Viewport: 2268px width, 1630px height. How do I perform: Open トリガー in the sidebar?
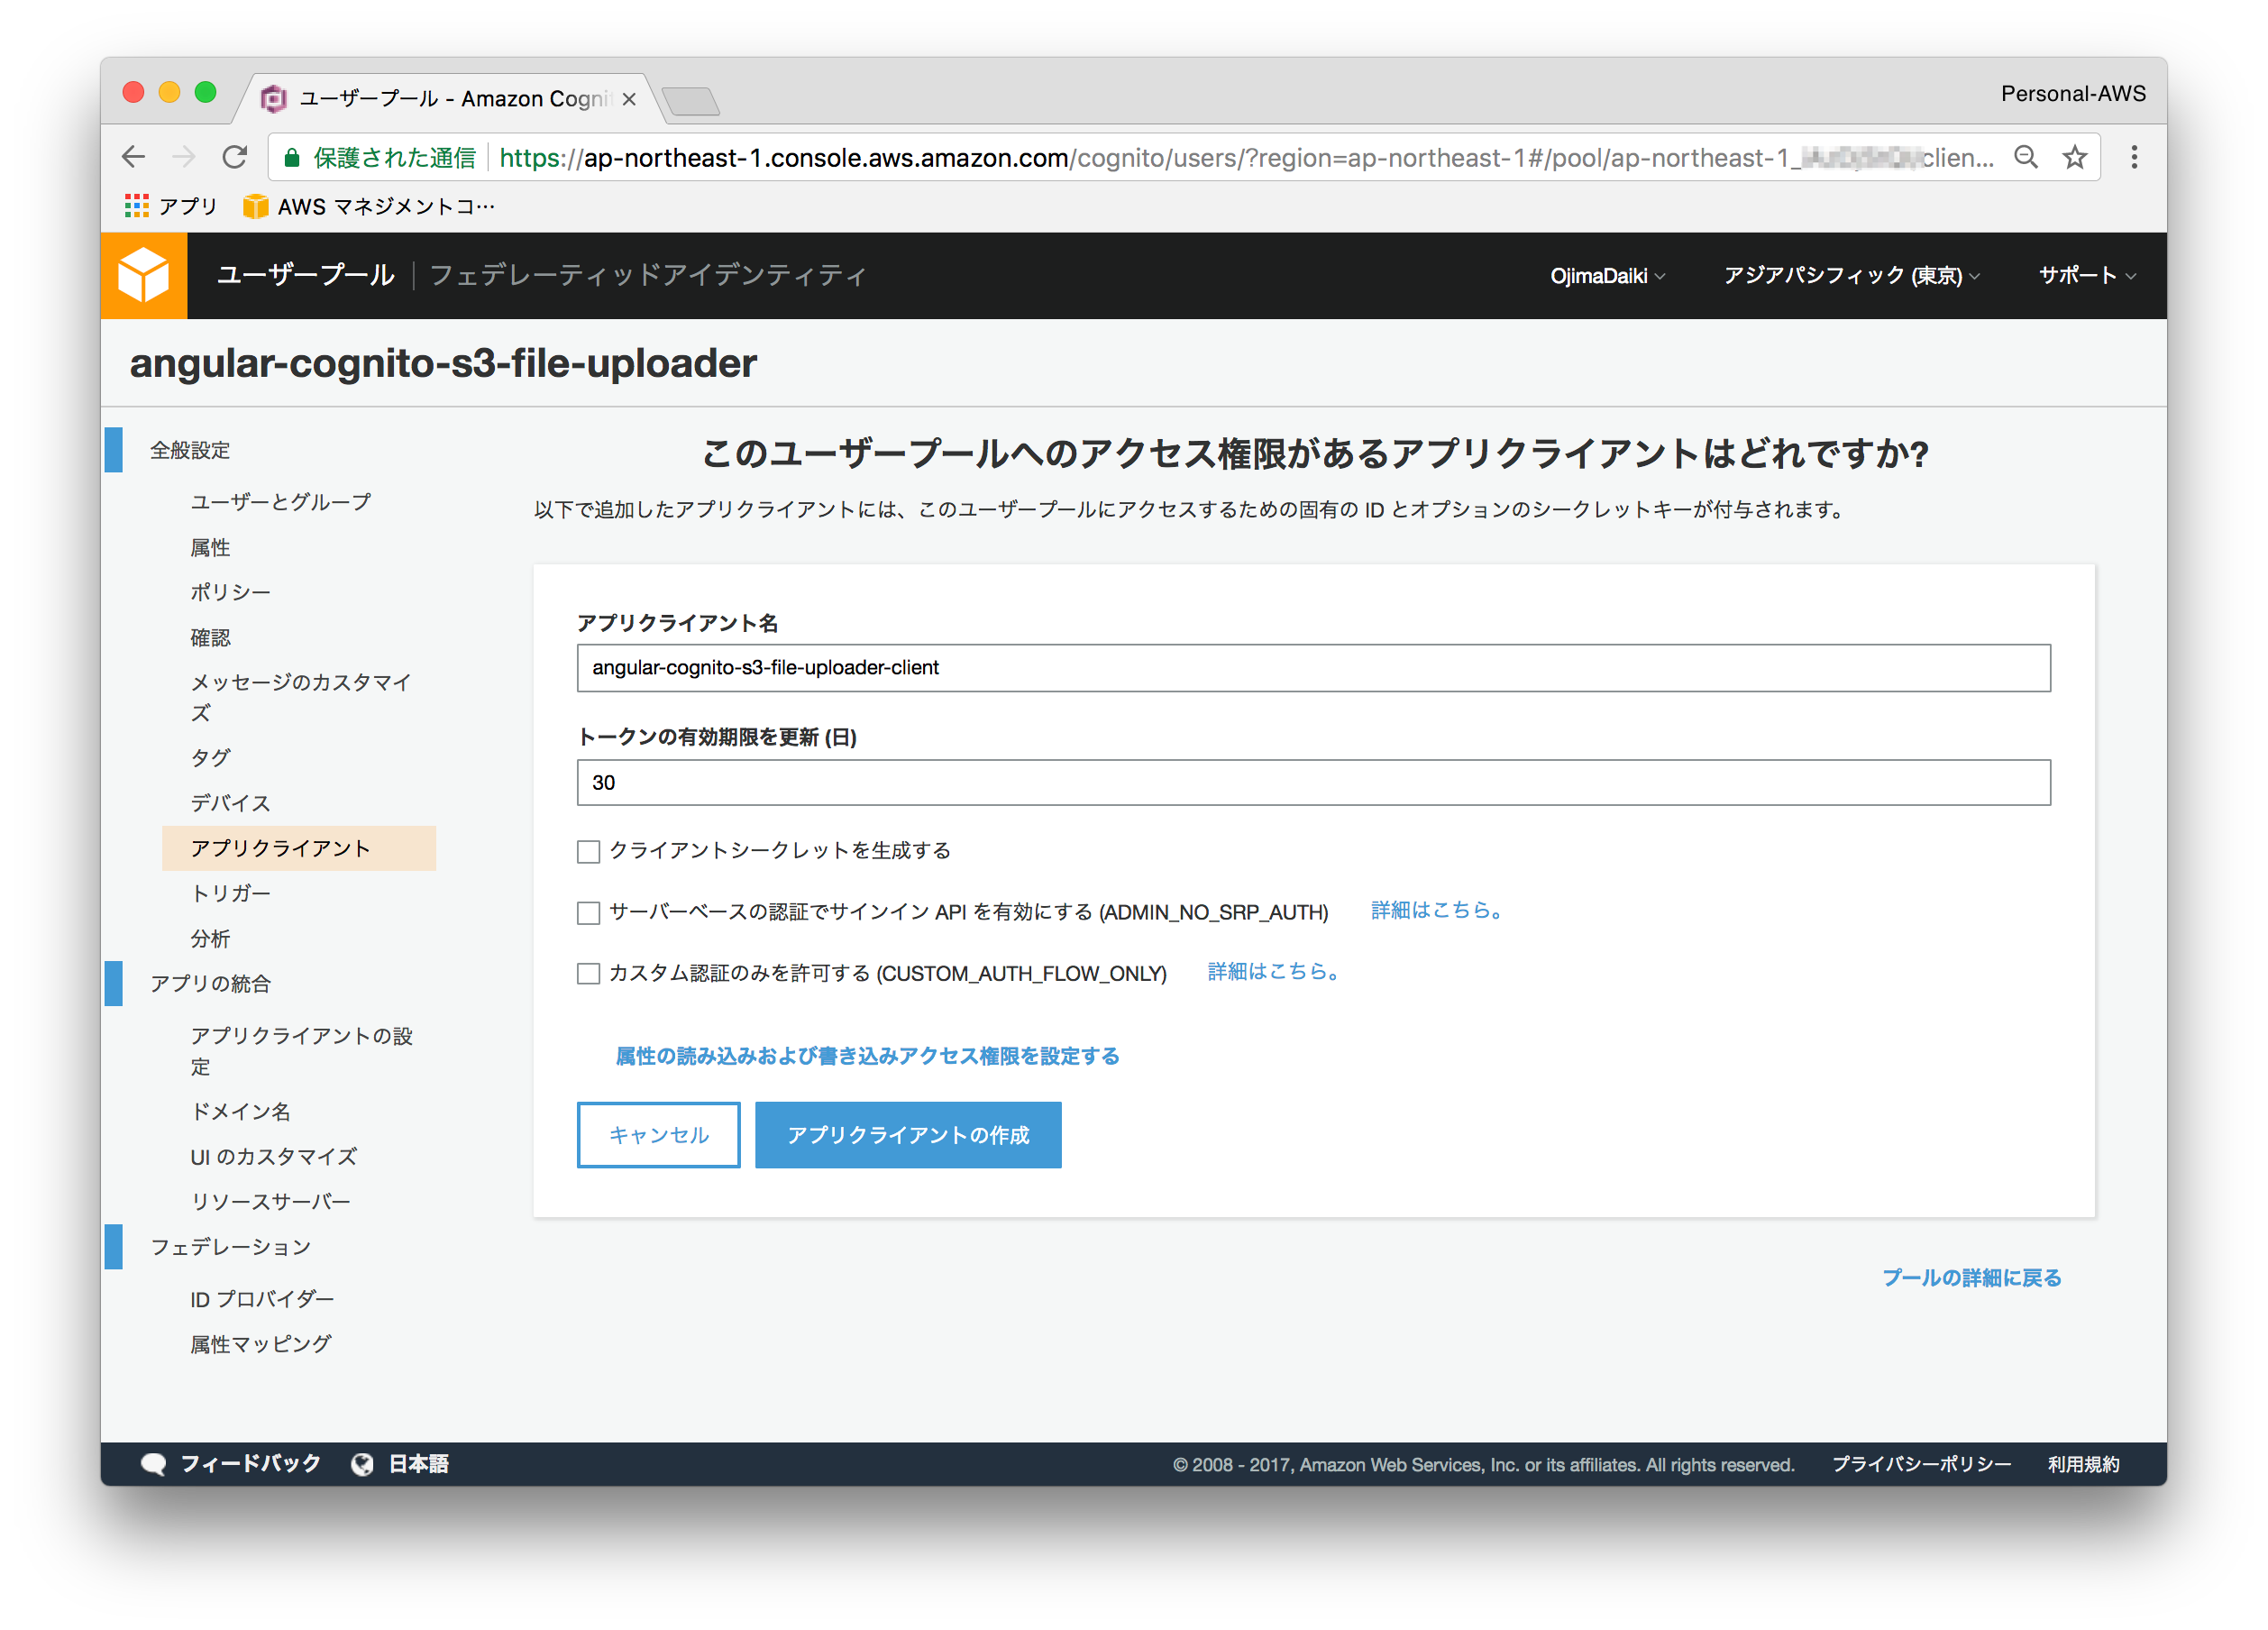(230, 893)
